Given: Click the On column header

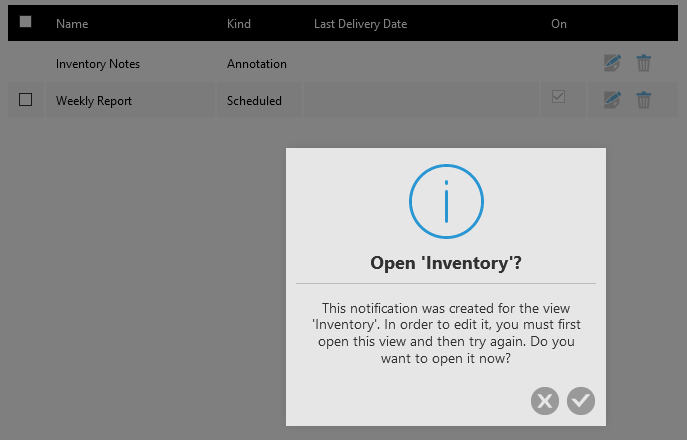Looking at the screenshot, I should [x=559, y=24].
